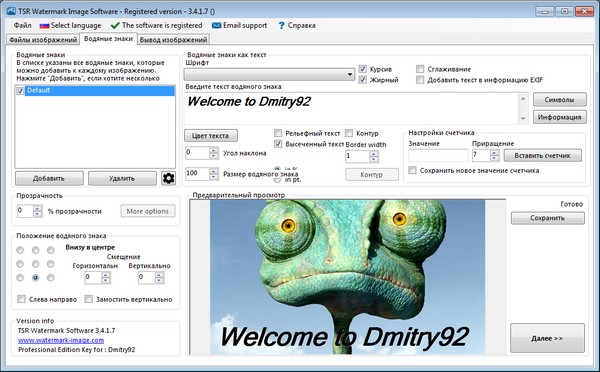600x372 pixels.
Task: Click the question mark Справка icon
Action: [281, 26]
